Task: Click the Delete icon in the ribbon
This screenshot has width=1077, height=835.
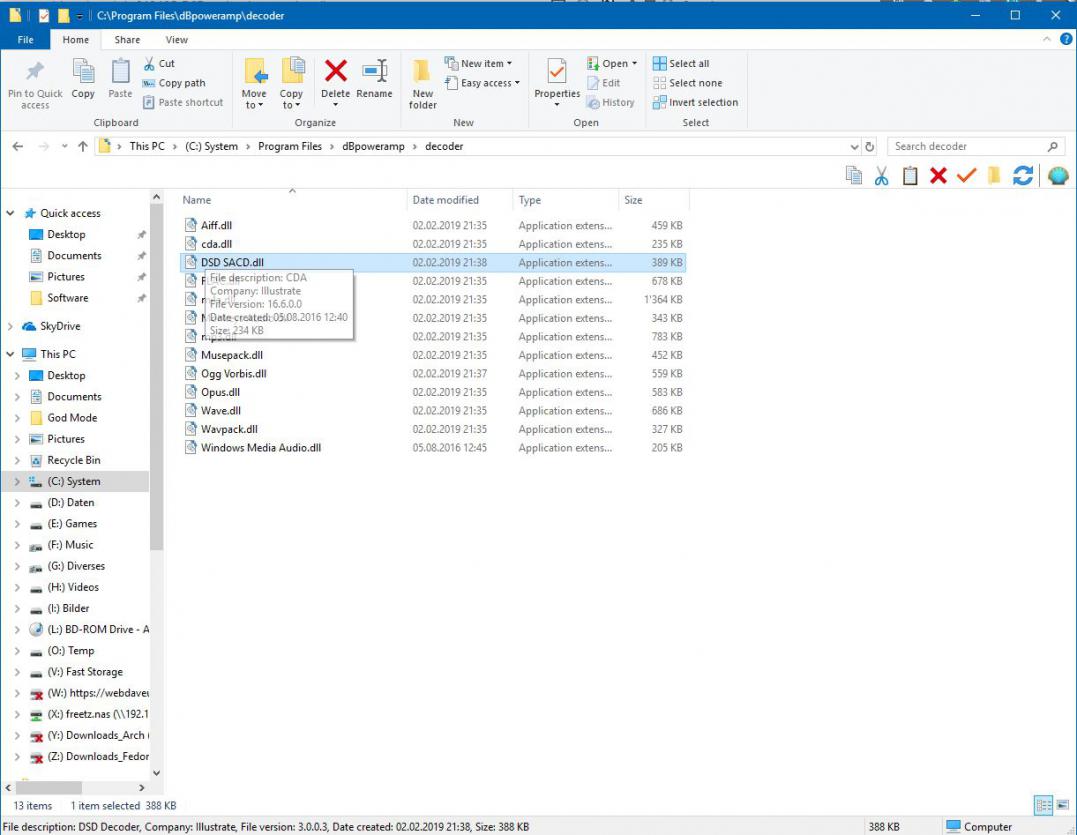Action: [x=336, y=80]
